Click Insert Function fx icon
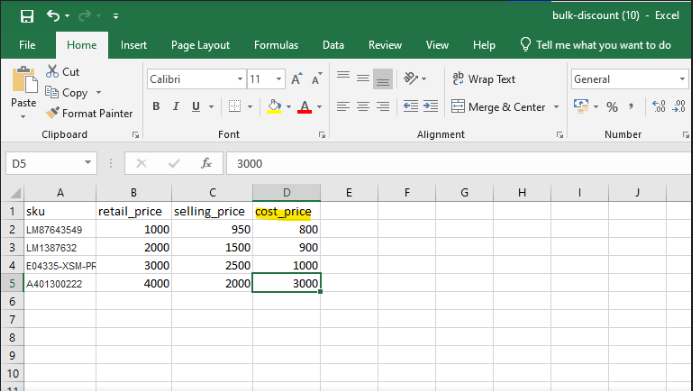This screenshot has width=693, height=391. click(x=206, y=163)
